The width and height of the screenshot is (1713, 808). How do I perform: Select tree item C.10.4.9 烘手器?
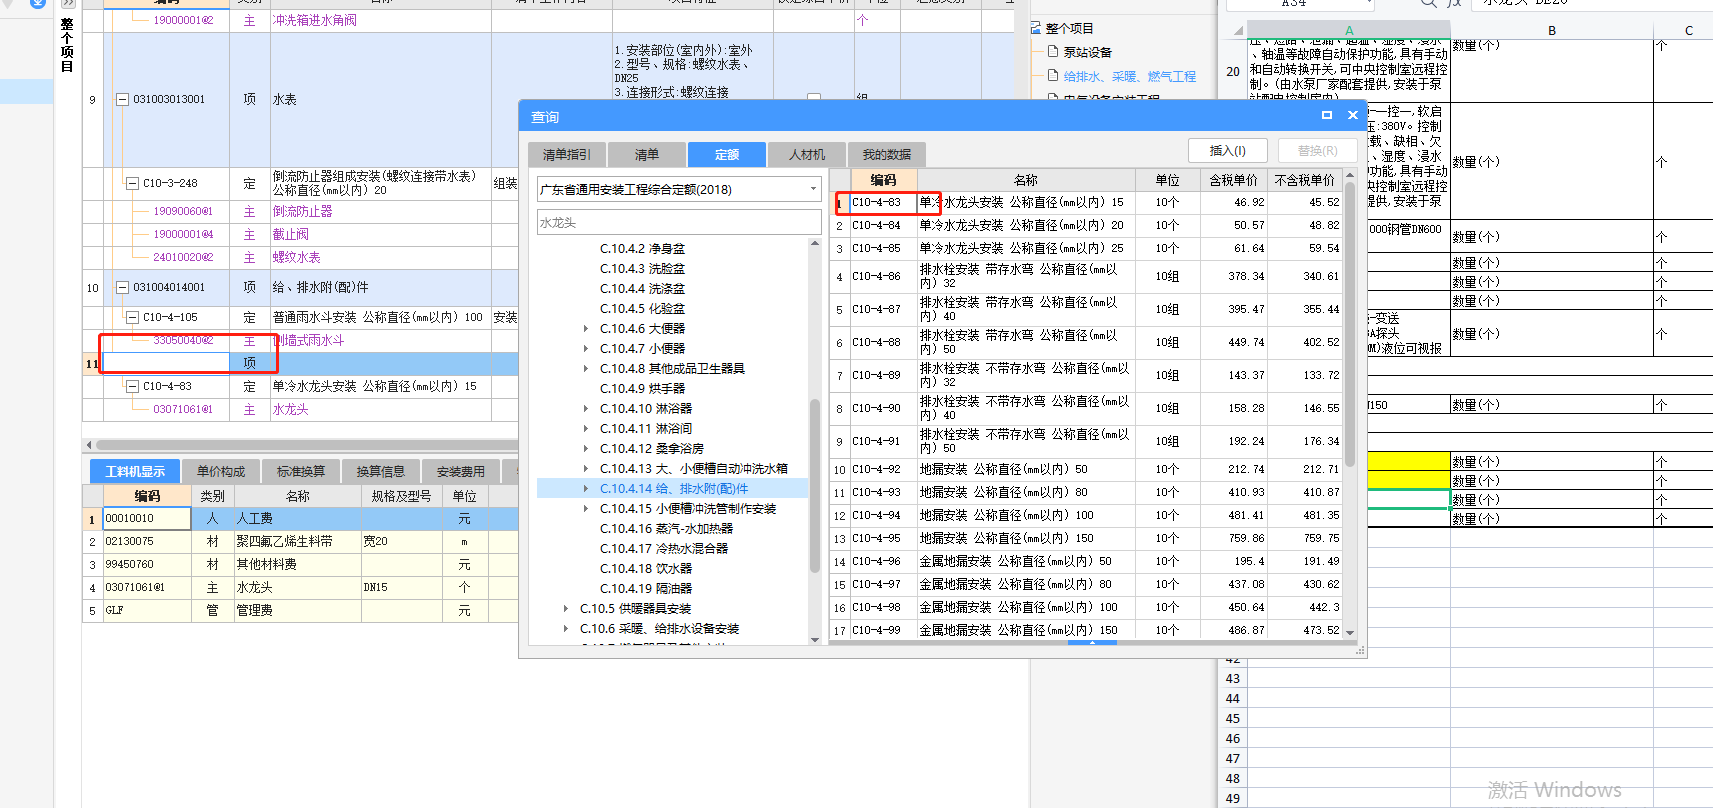[x=642, y=388]
